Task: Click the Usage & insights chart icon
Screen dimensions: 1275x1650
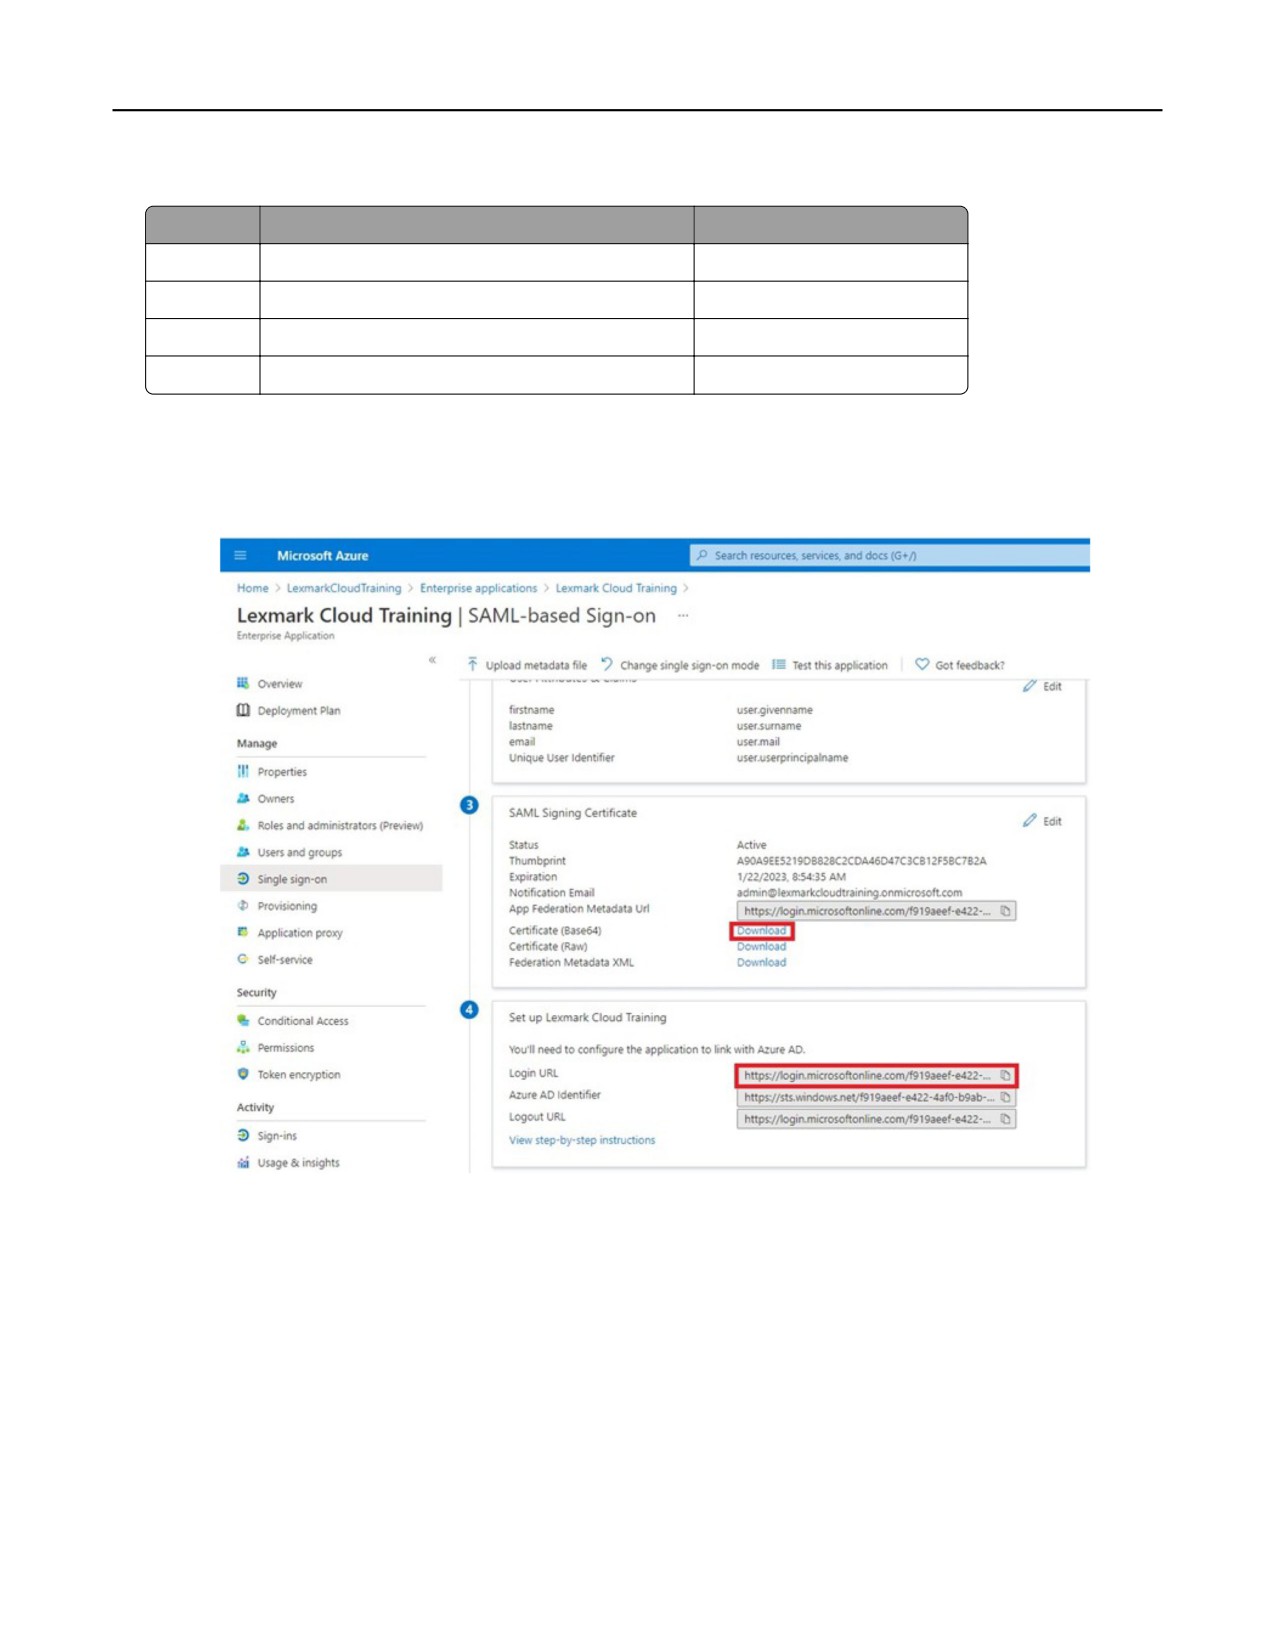Action: pyautogui.click(x=243, y=1162)
